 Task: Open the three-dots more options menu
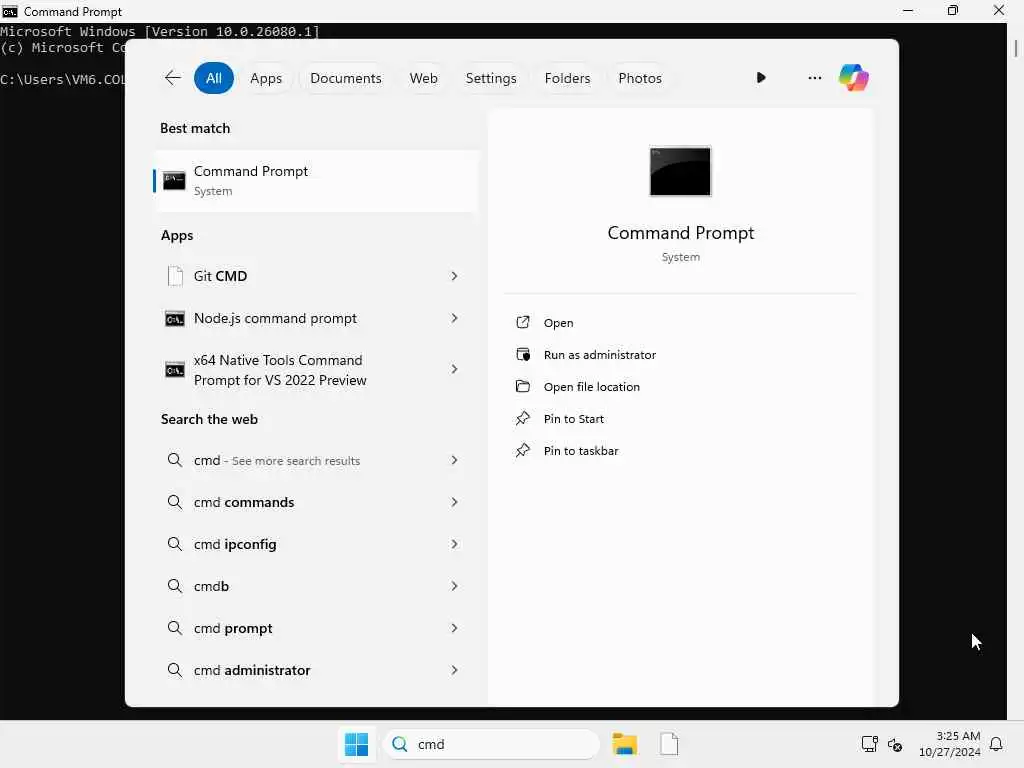point(814,78)
